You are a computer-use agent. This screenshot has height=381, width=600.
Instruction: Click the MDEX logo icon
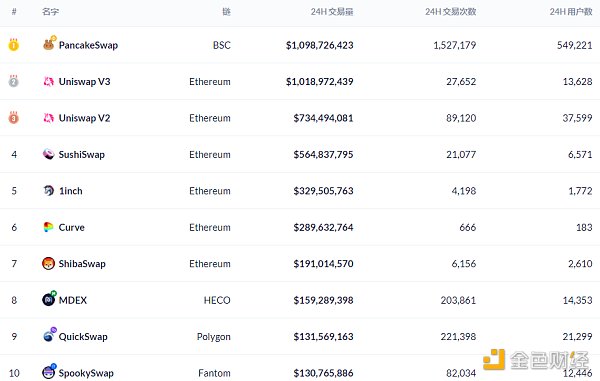[49, 299]
